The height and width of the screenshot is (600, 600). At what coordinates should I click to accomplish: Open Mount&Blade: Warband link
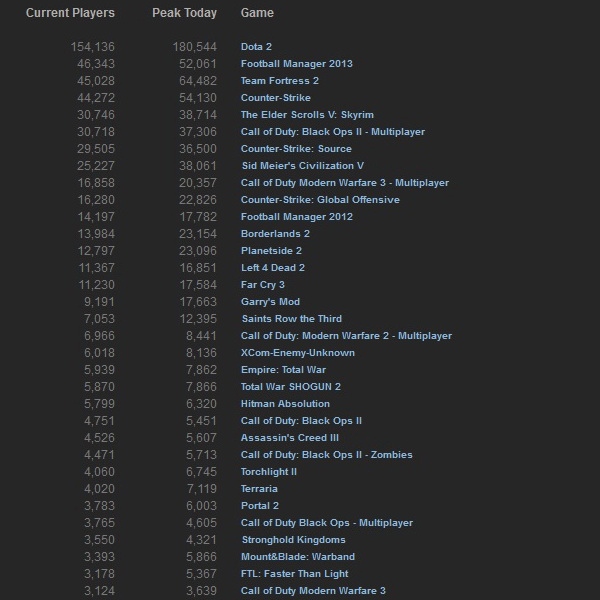point(297,556)
